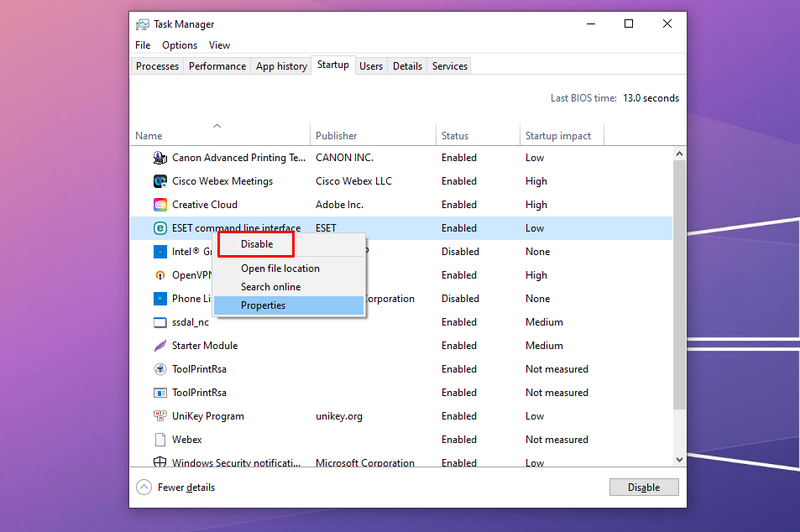
Task: Sort by the Publisher column header
Action: [x=373, y=135]
